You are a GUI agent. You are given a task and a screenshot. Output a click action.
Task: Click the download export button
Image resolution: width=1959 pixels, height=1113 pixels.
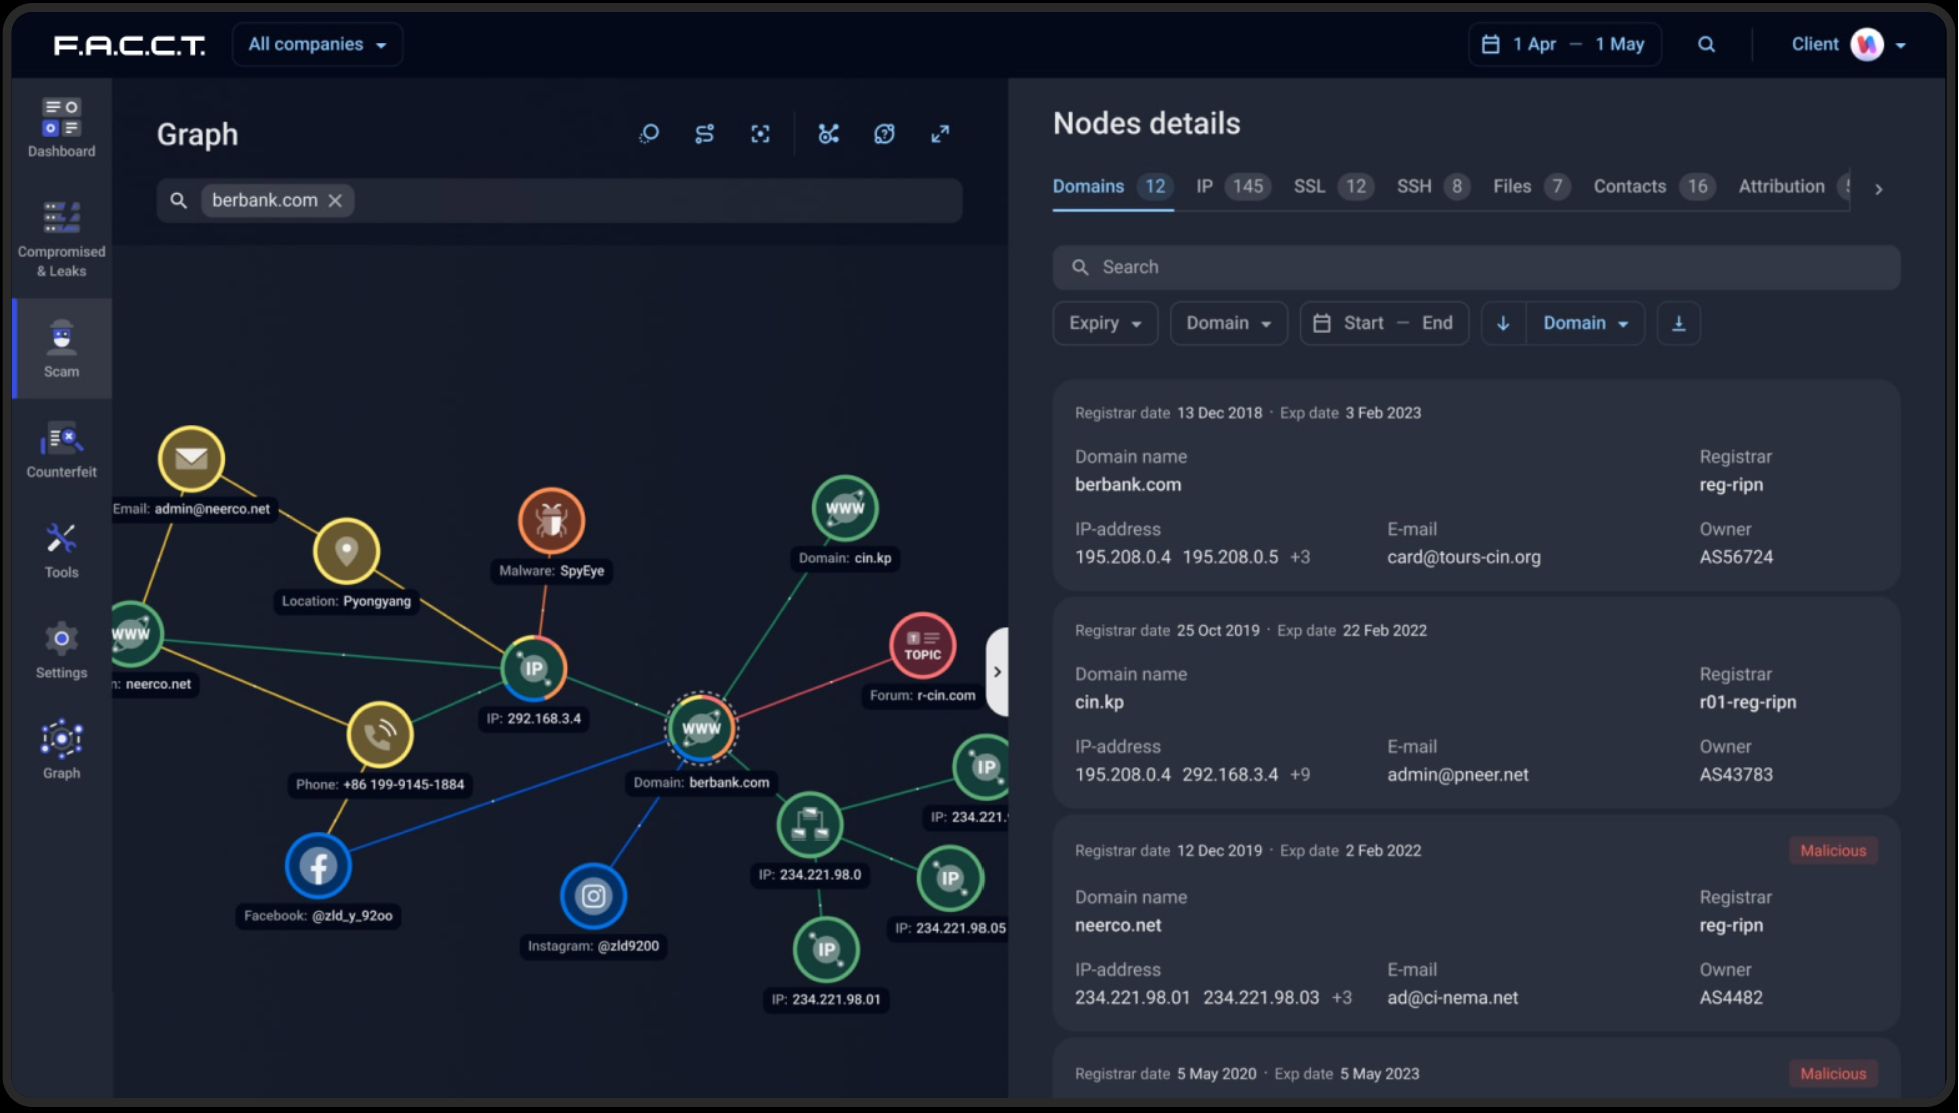coord(1678,323)
